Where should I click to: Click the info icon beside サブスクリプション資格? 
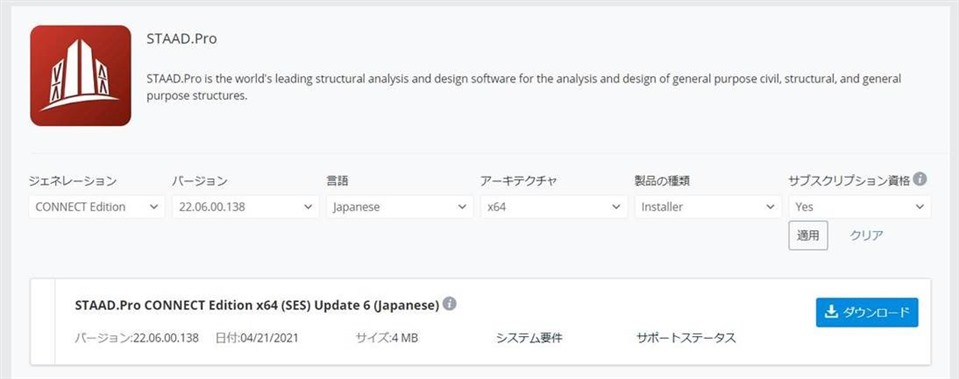pos(920,180)
